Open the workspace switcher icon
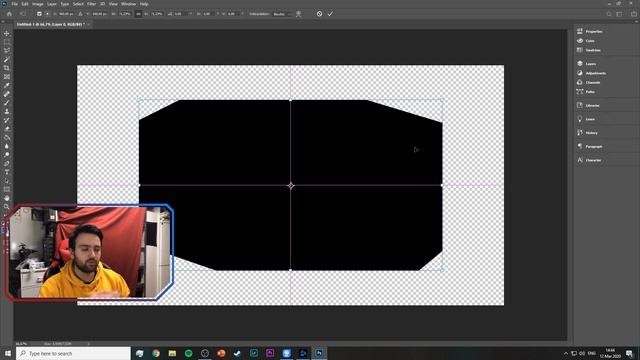The image size is (640, 360). pyautogui.click(x=620, y=14)
